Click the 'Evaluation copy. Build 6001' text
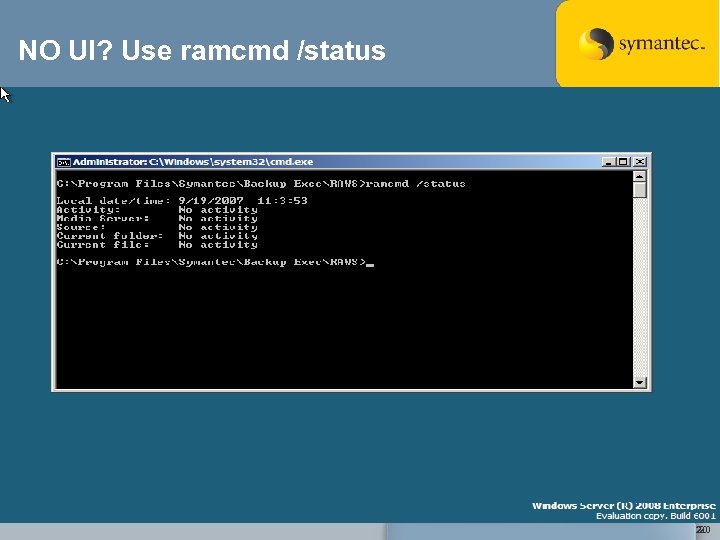 coord(656,516)
